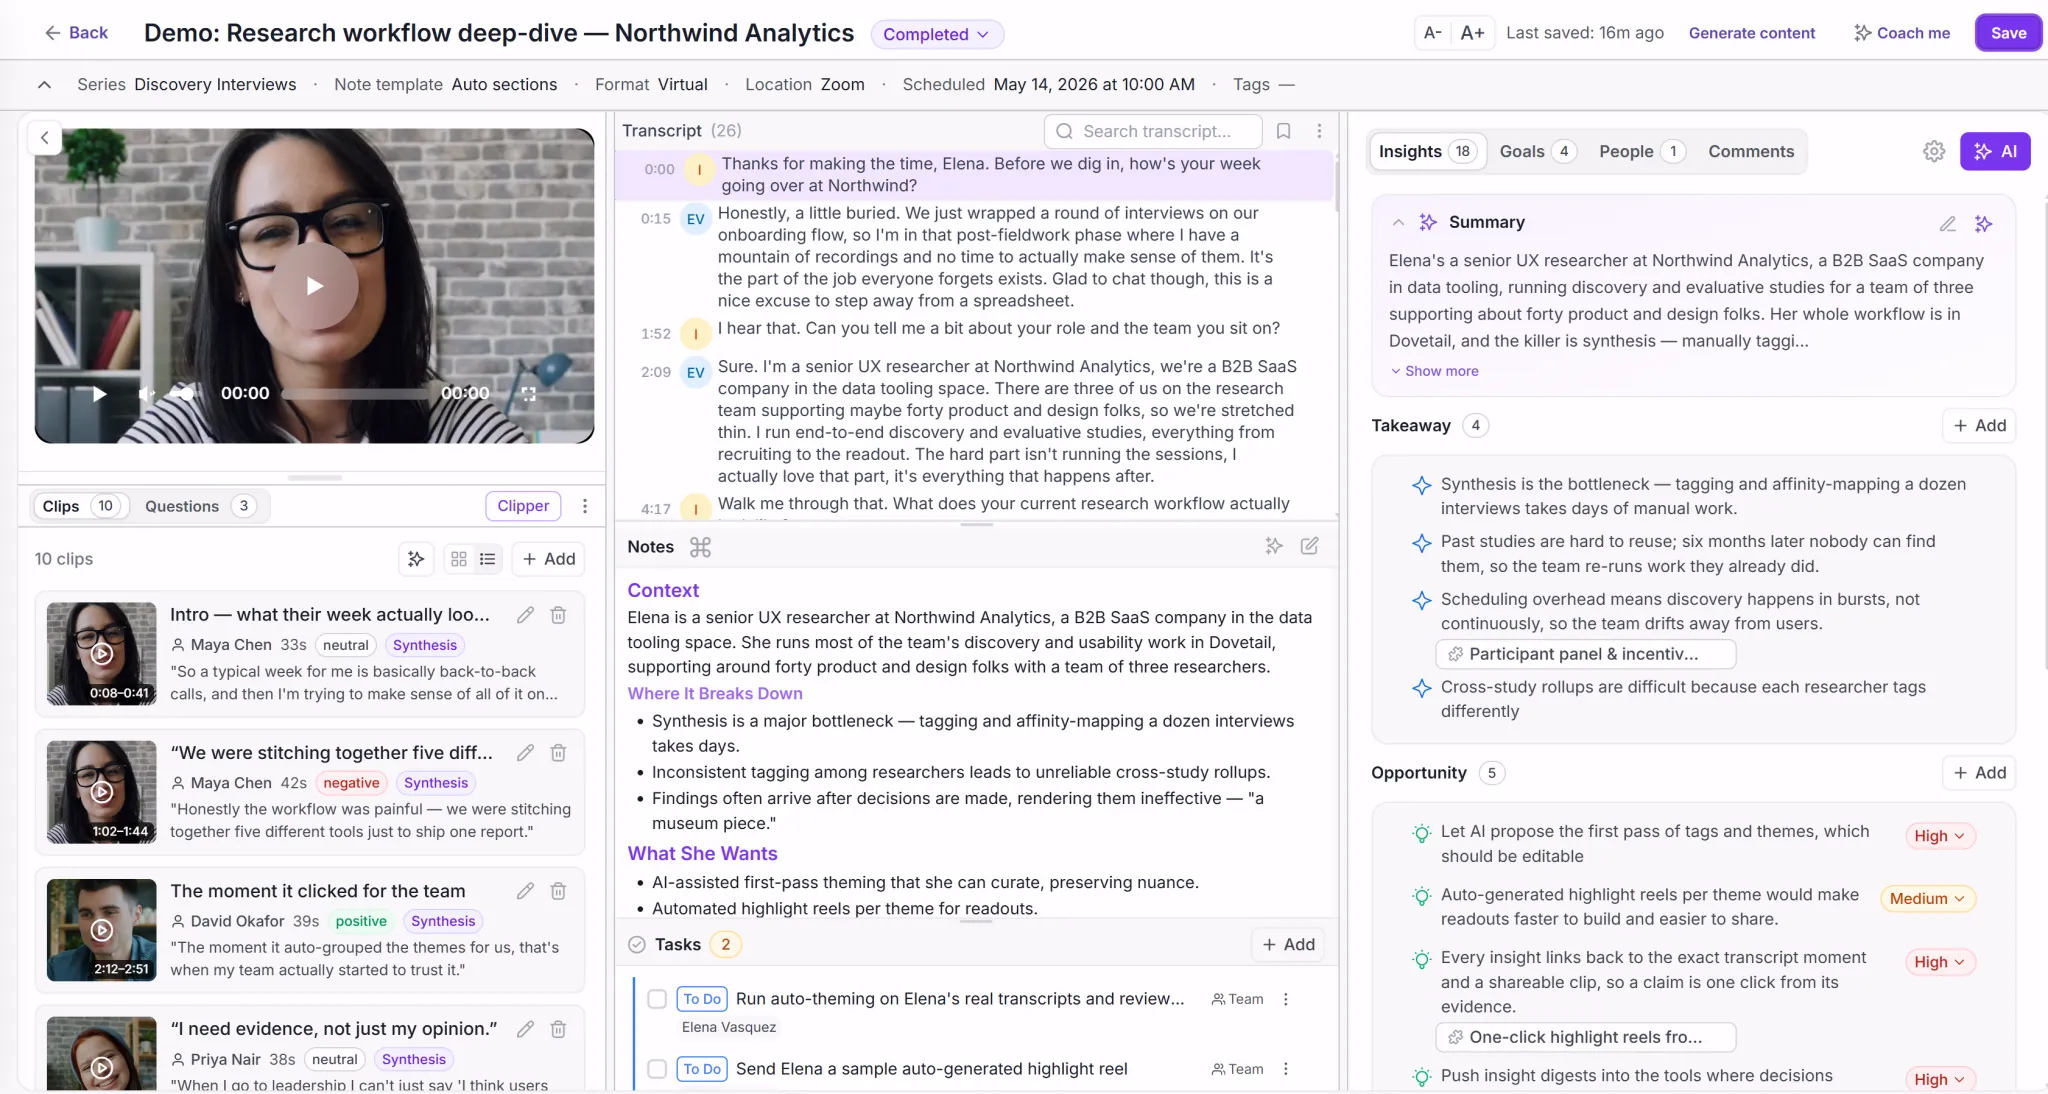The width and height of the screenshot is (2048, 1094).
Task: Click the command shortcut icon beside Notes
Action: coord(700,547)
